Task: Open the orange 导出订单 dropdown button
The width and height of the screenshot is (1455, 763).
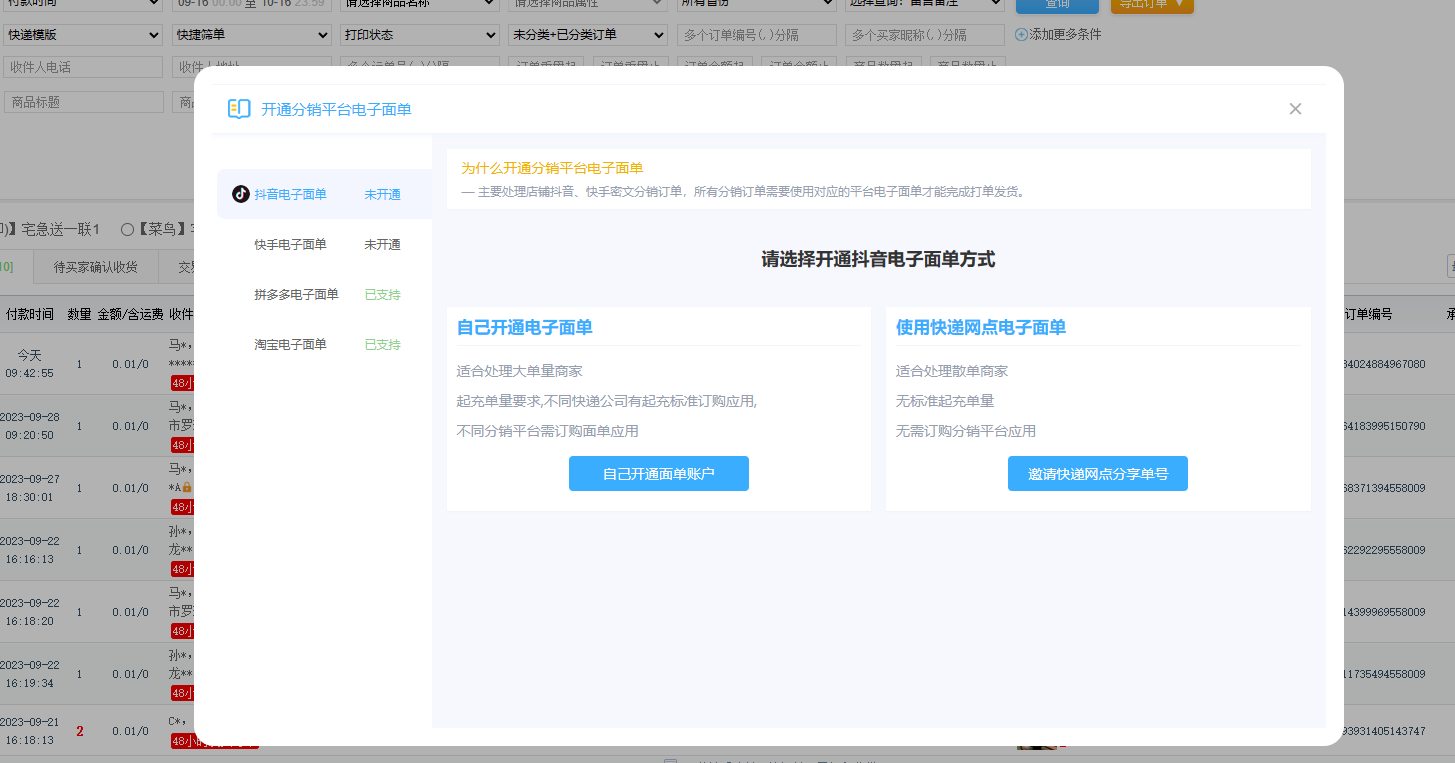Action: pyautogui.click(x=1152, y=5)
